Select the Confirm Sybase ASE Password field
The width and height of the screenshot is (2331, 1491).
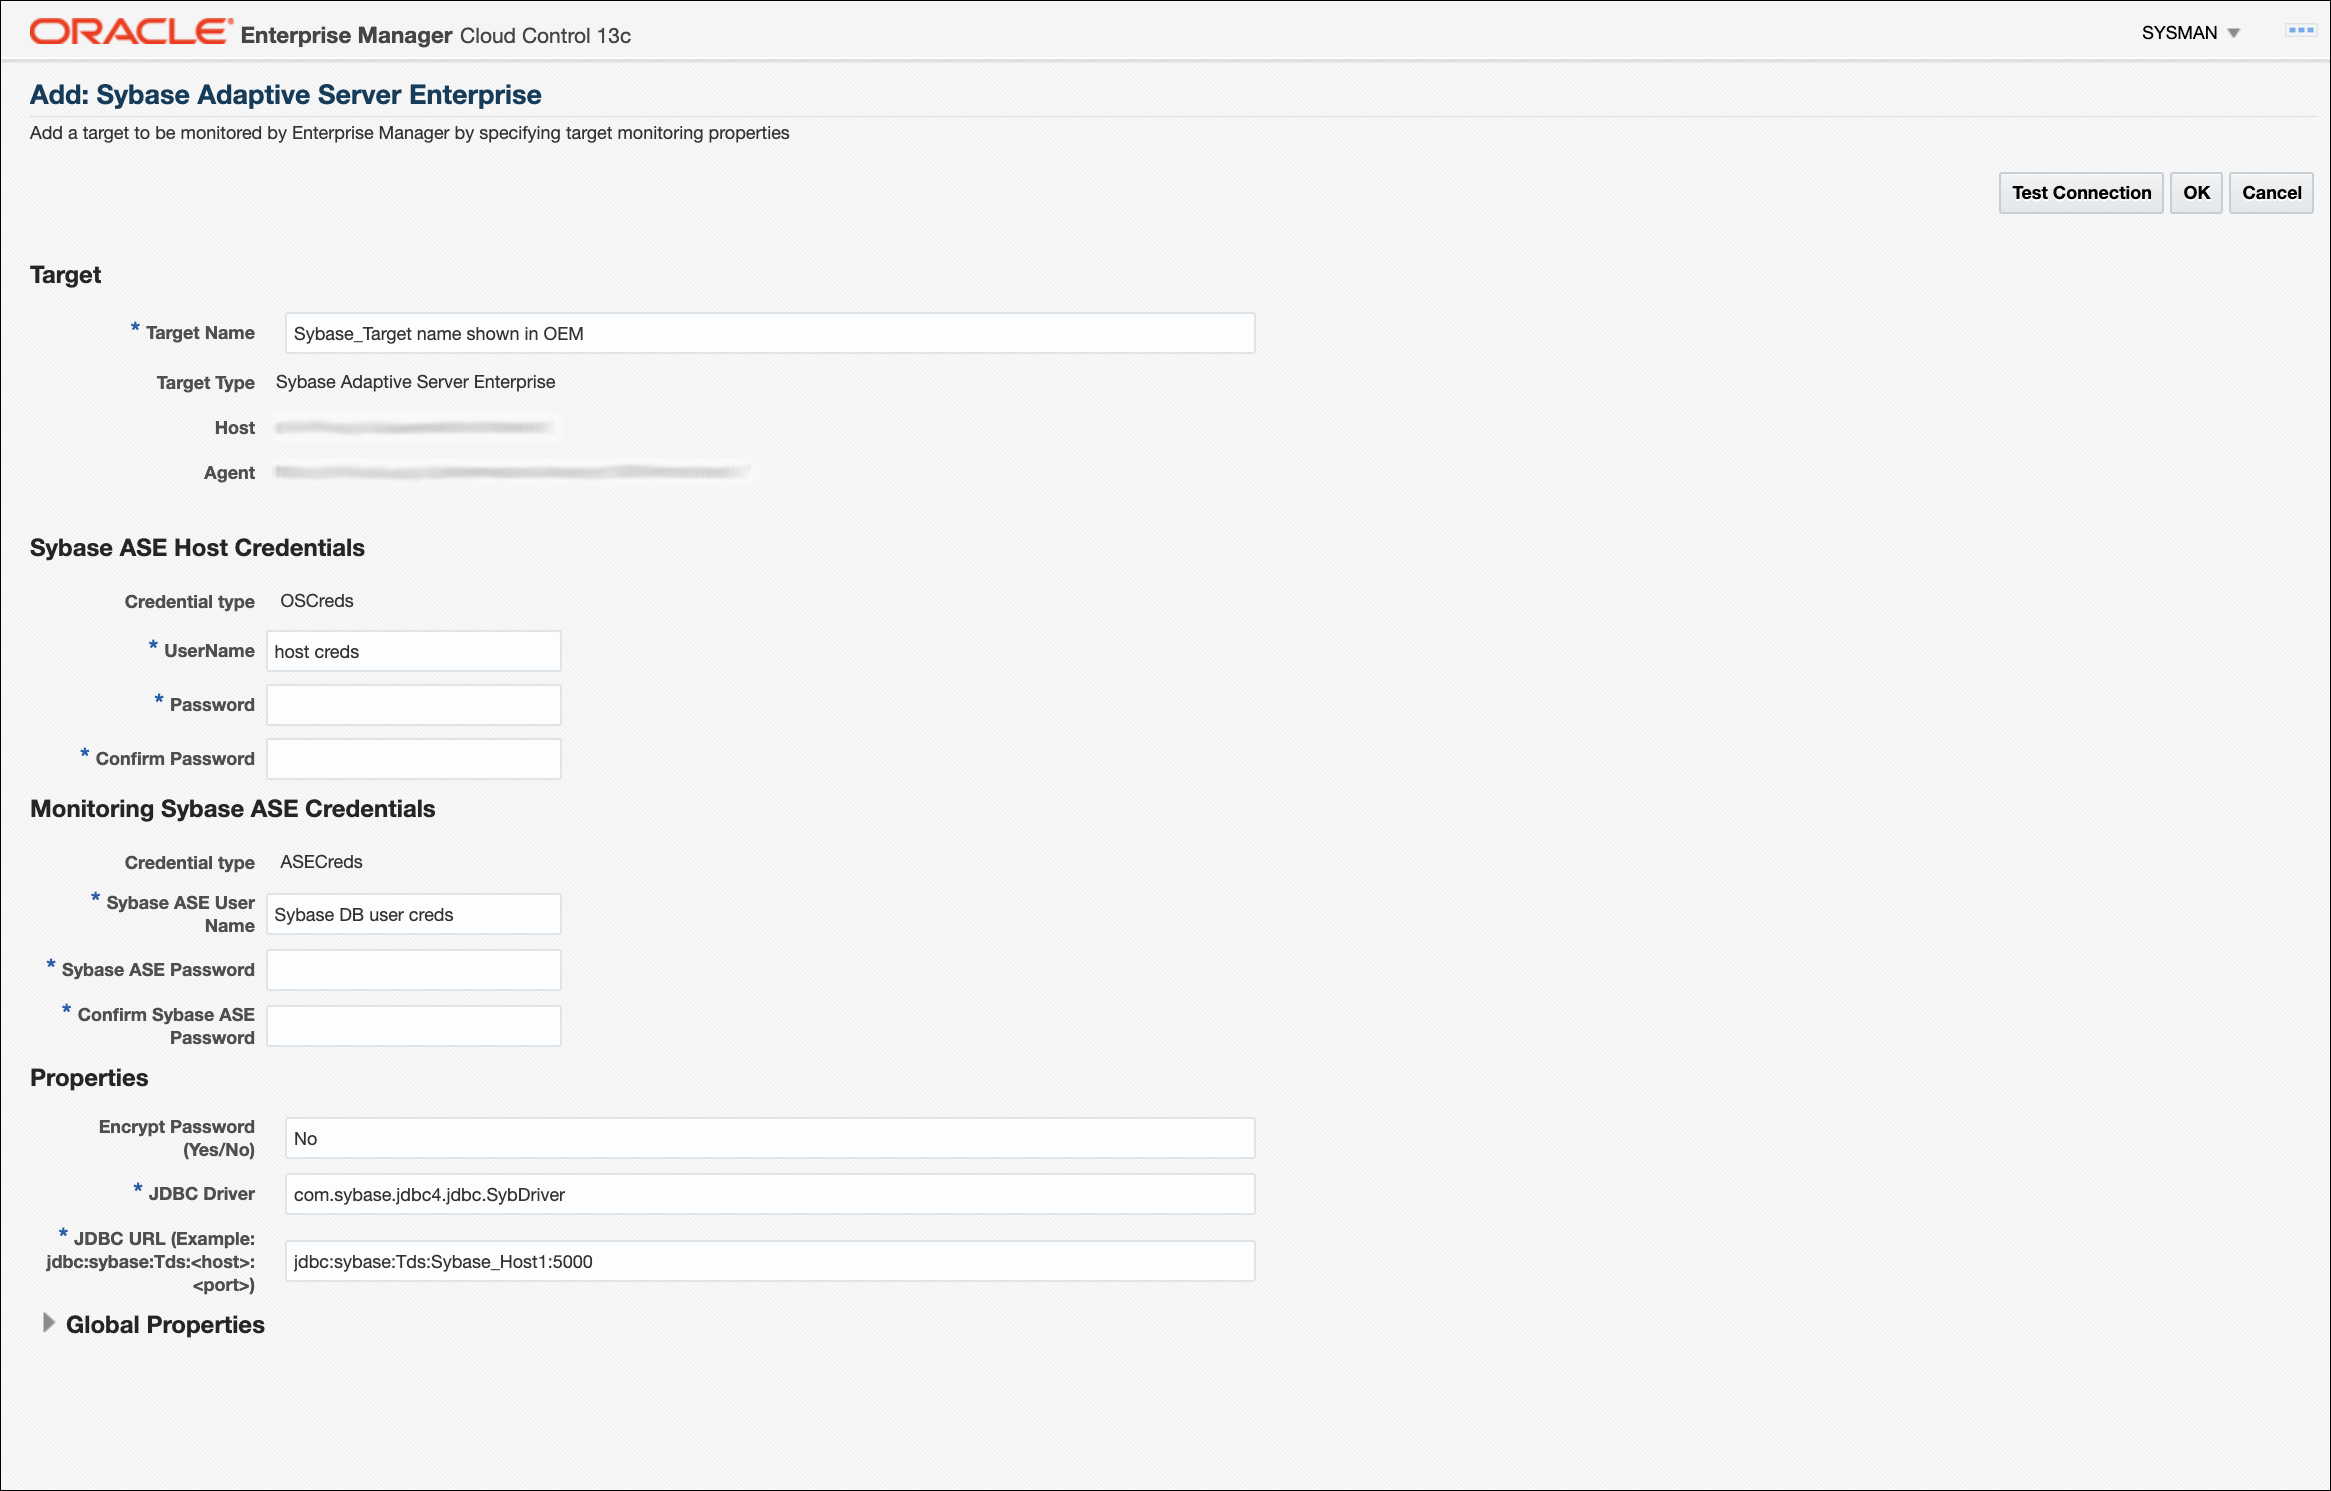click(414, 1026)
